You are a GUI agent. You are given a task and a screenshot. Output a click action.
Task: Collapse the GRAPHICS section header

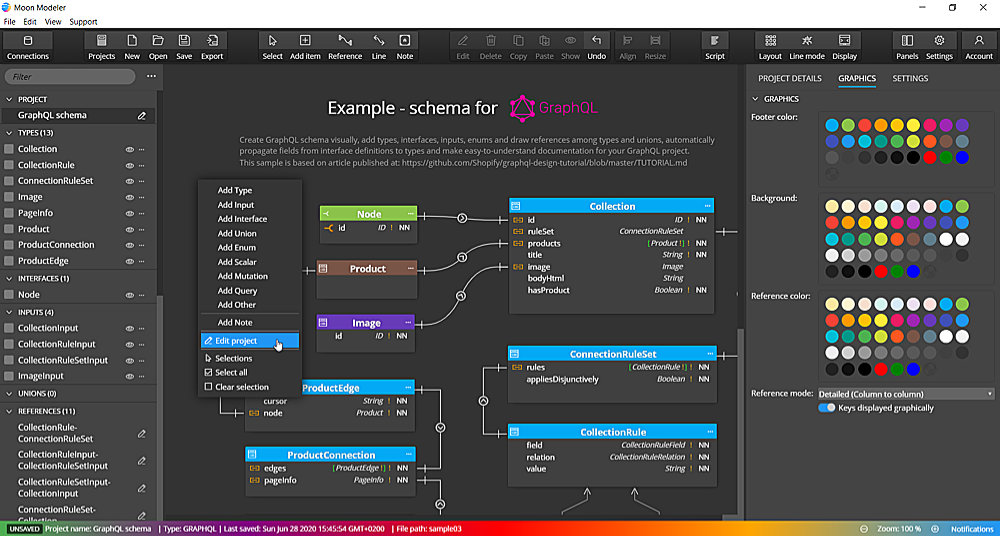pos(755,99)
